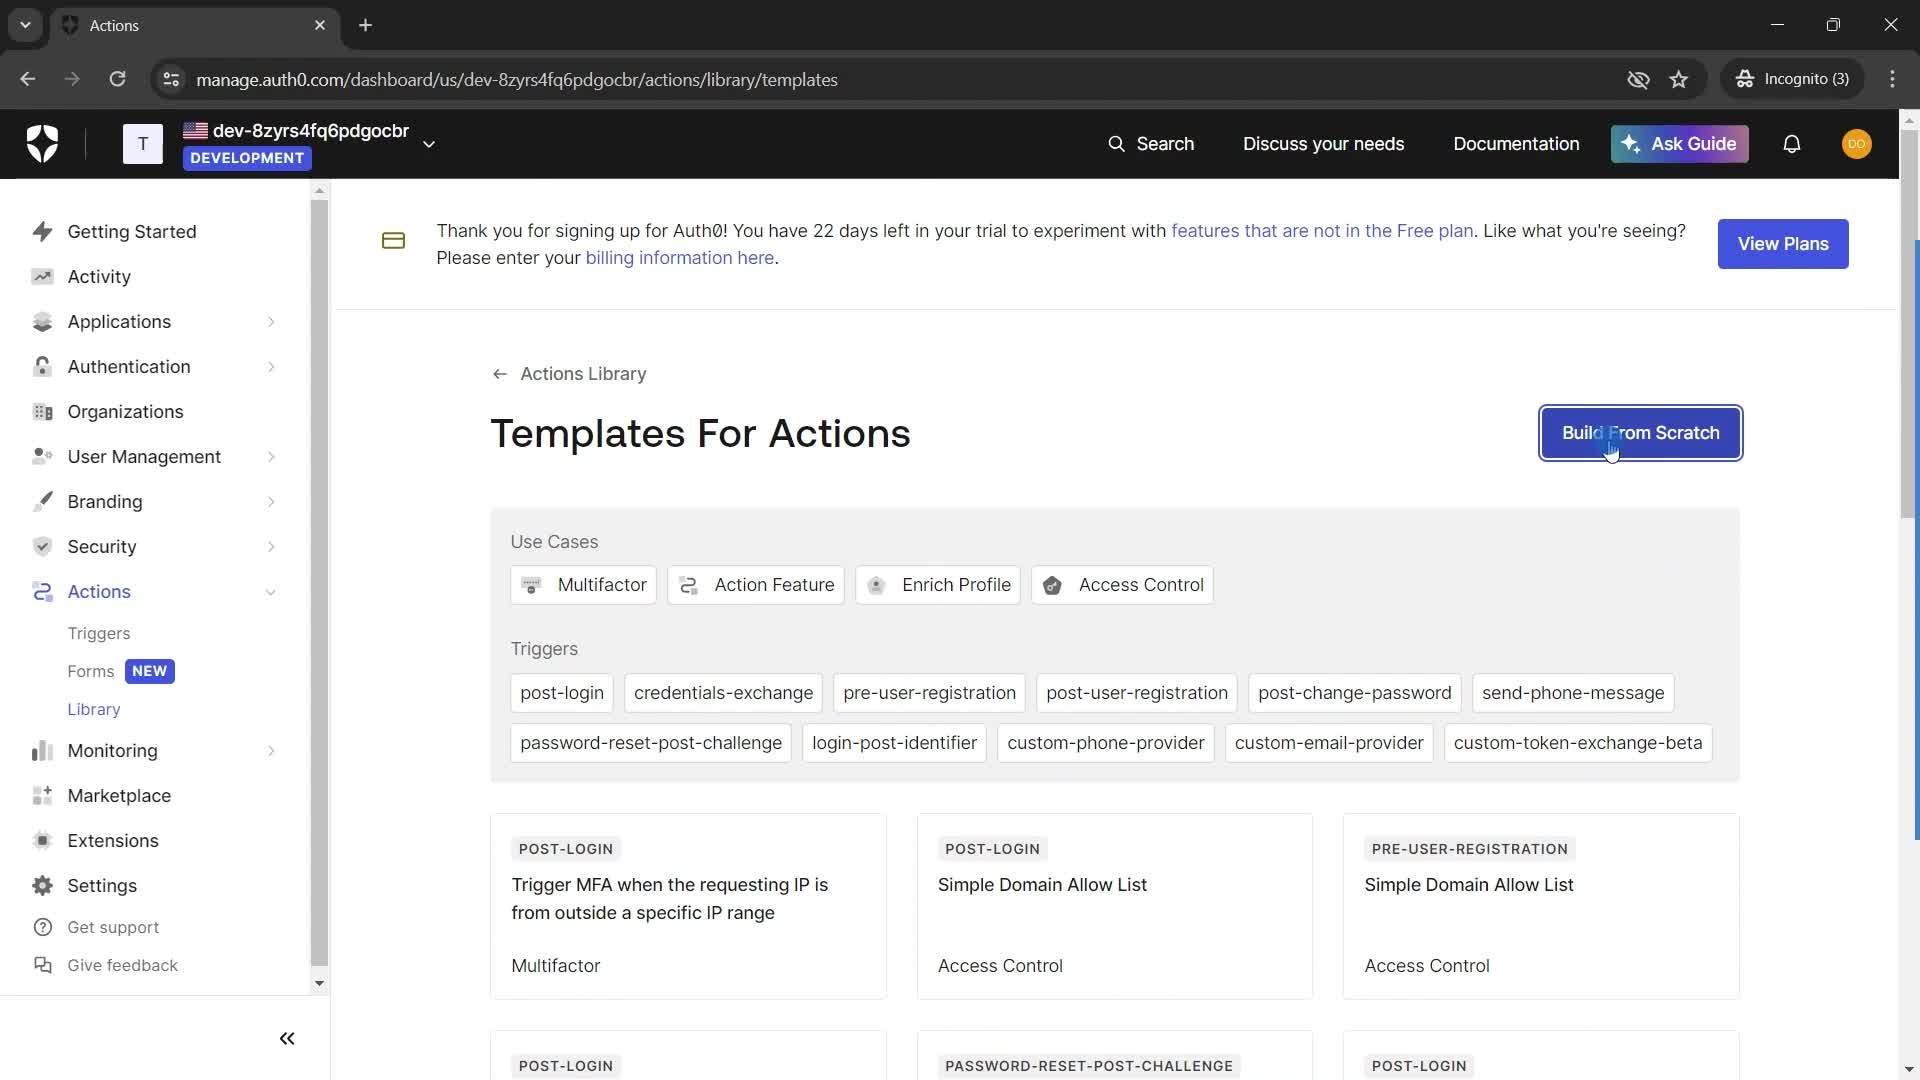Go back to Actions Library

click(570, 374)
